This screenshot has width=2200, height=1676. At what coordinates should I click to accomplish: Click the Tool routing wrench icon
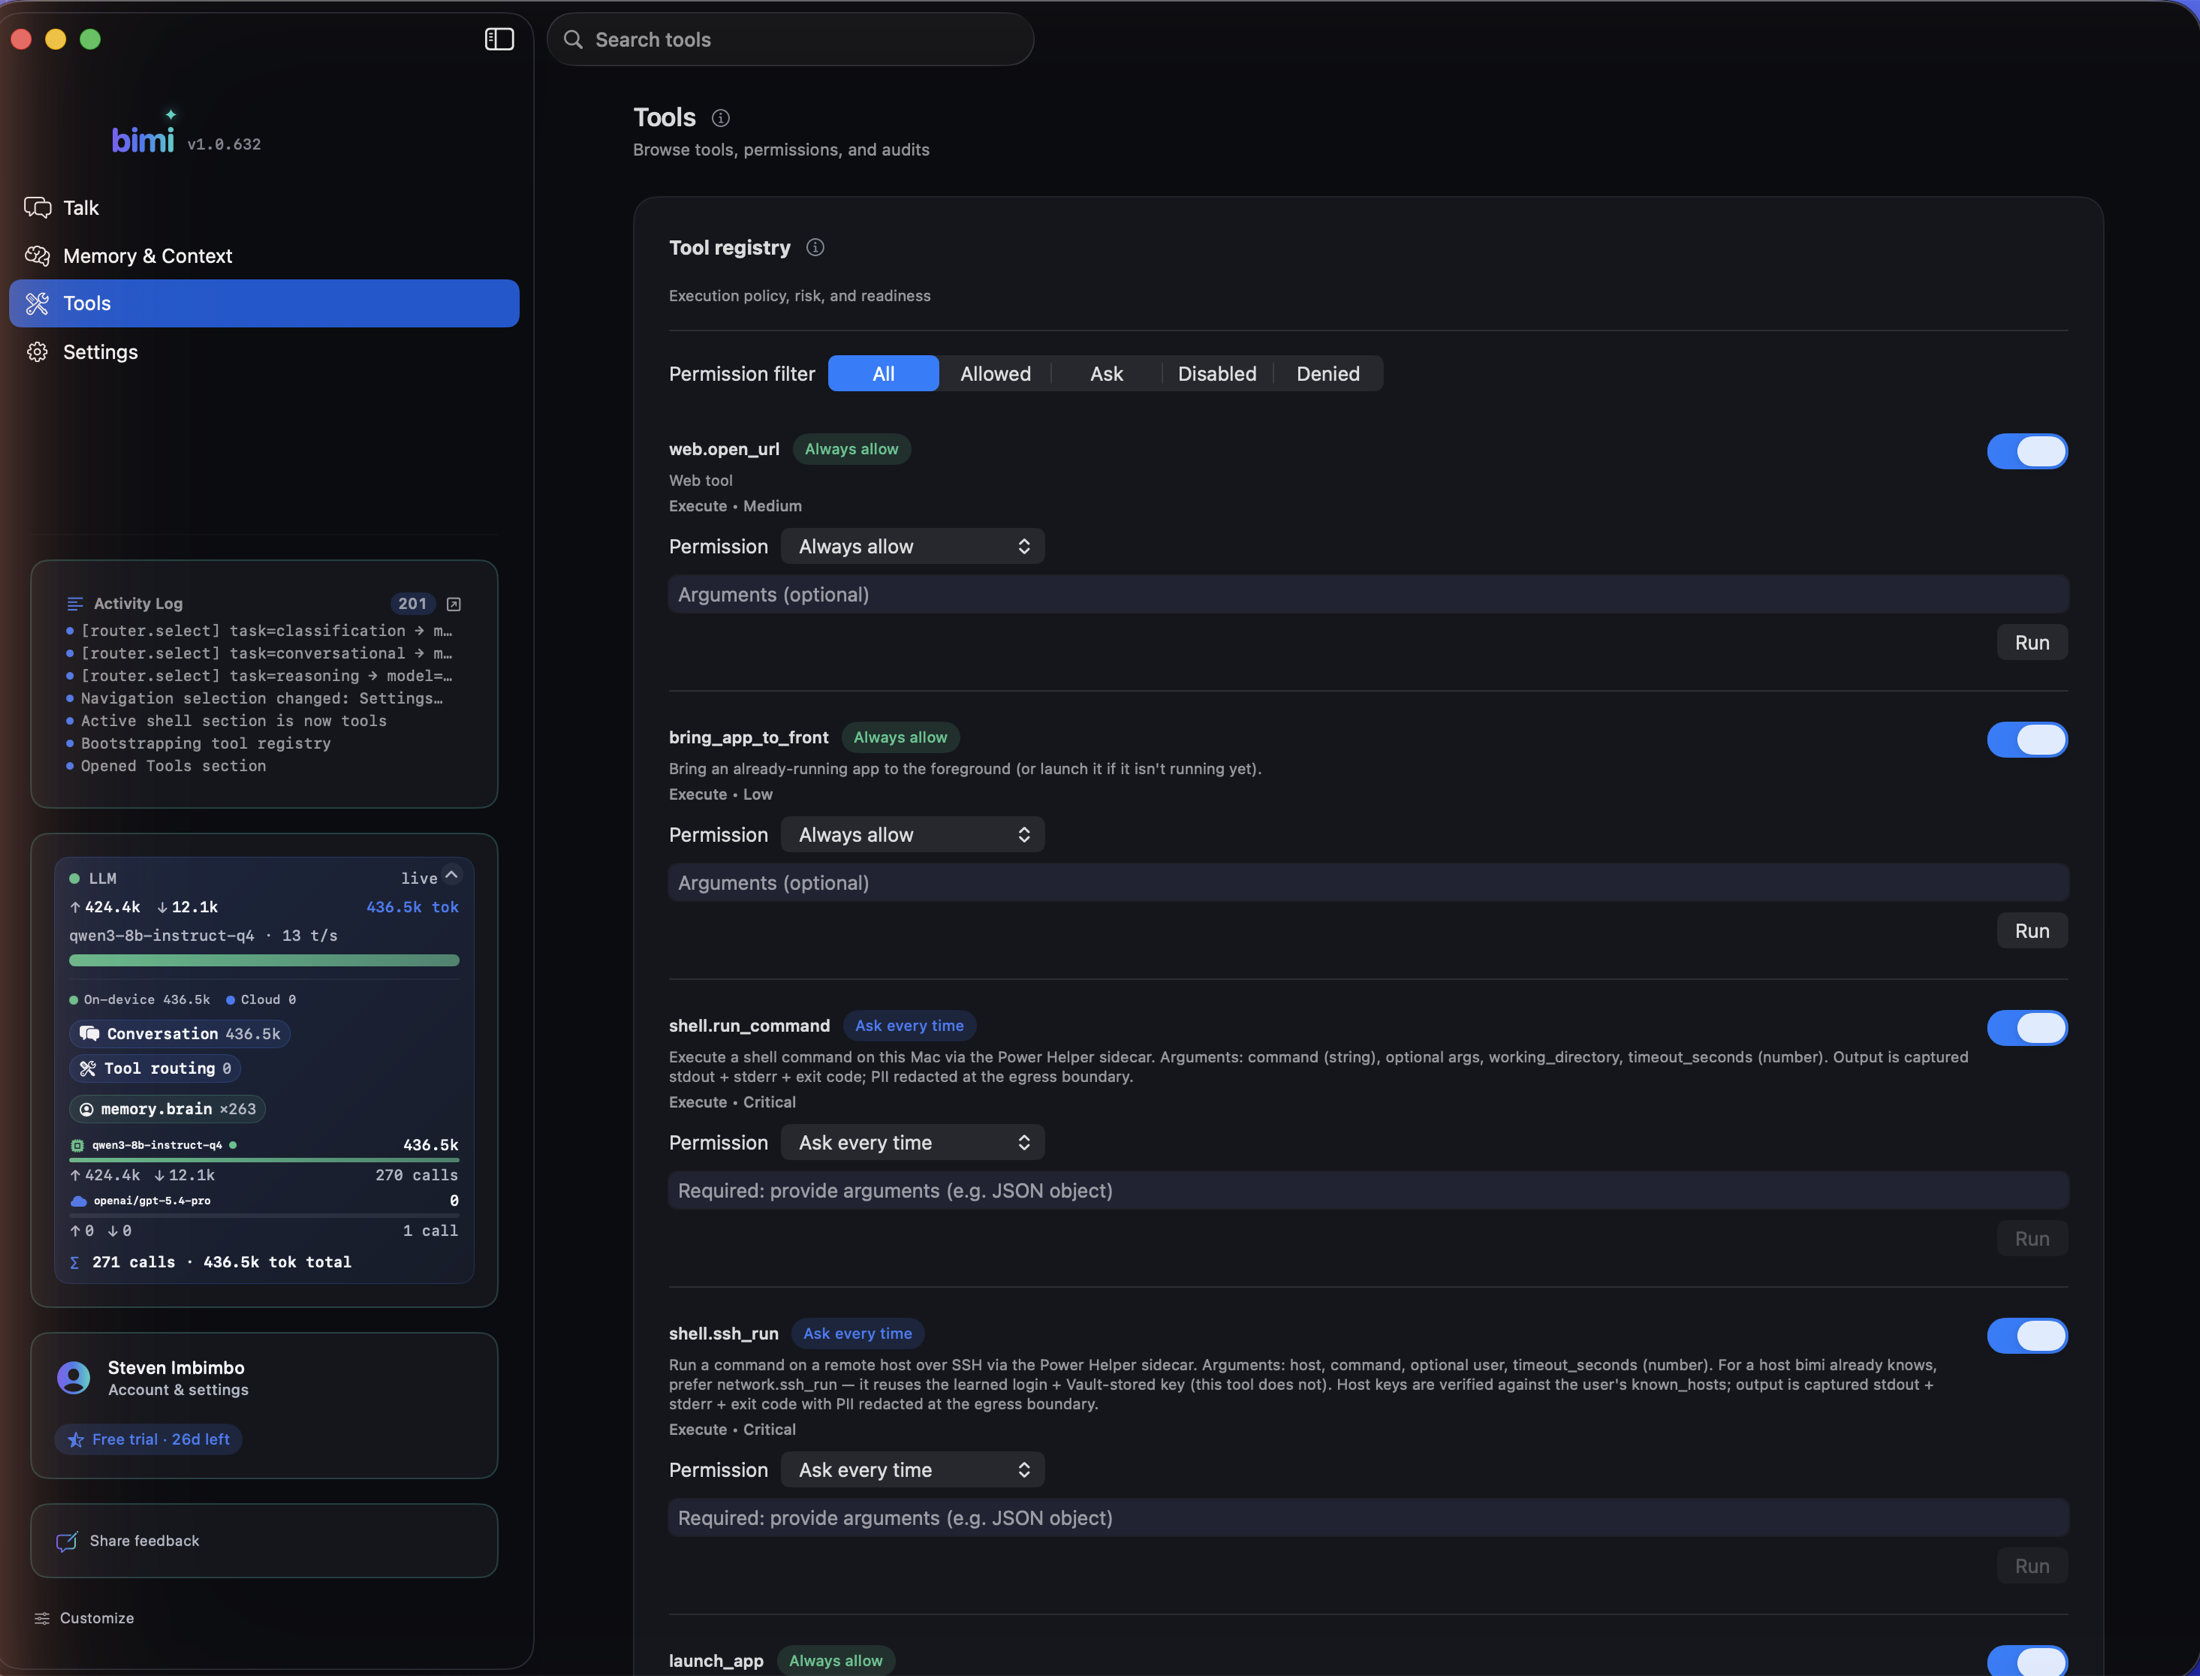[x=88, y=1068]
